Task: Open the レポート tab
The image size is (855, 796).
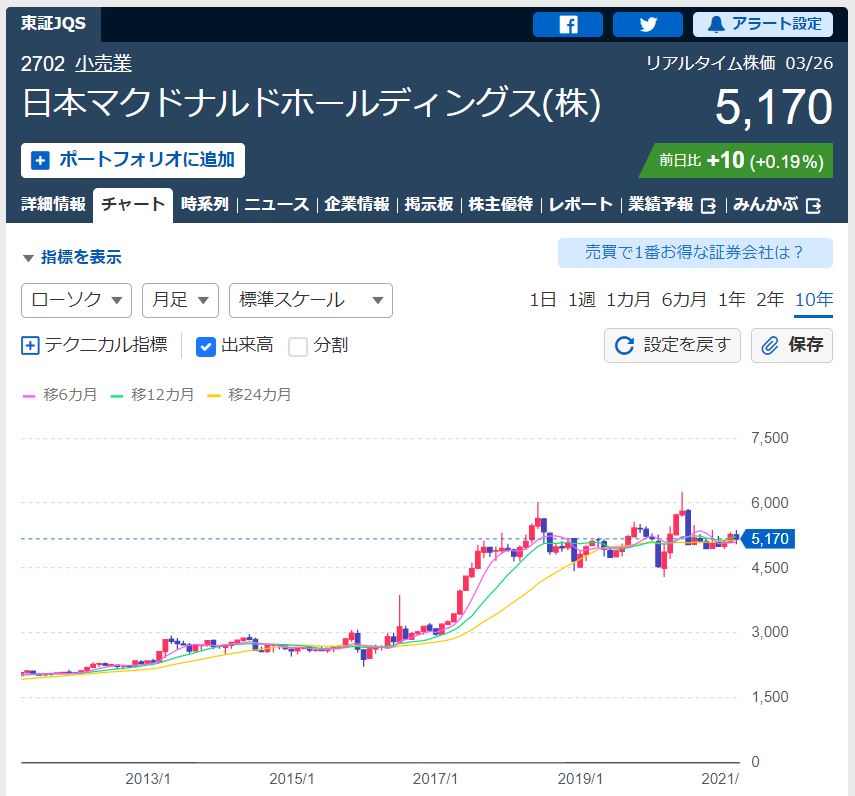Action: click(581, 204)
